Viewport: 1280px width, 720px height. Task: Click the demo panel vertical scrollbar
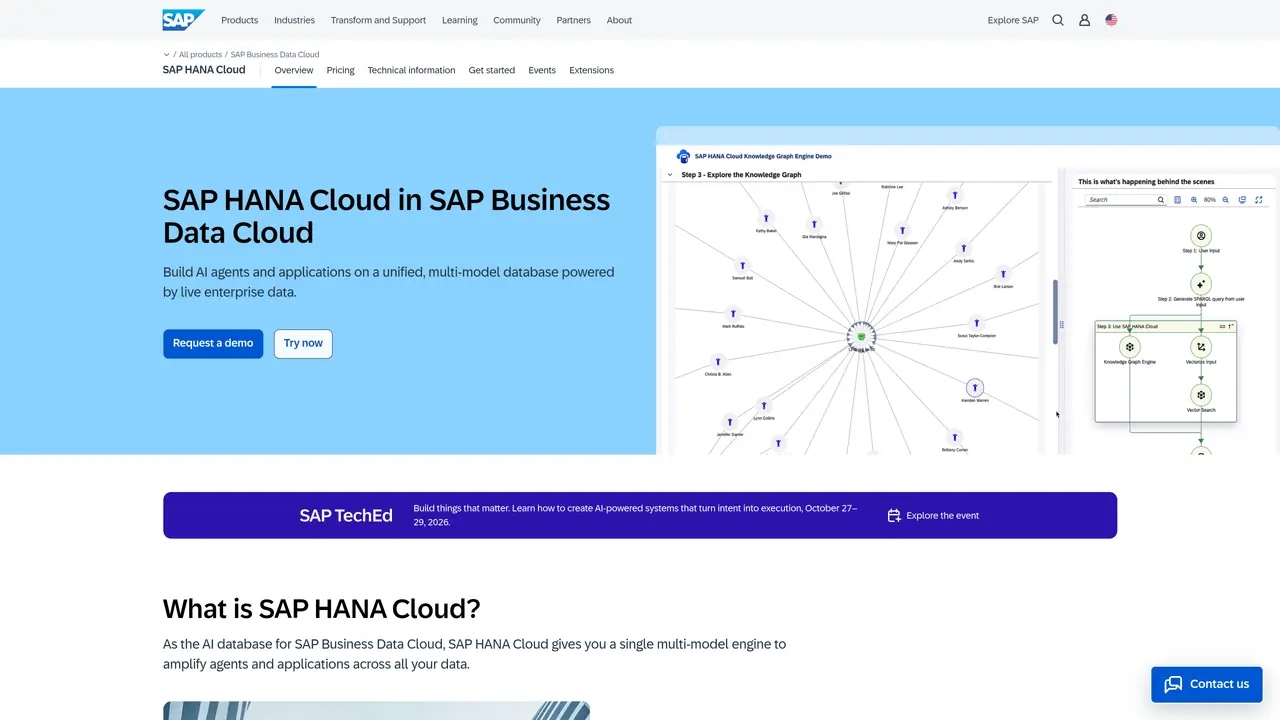click(x=1055, y=312)
